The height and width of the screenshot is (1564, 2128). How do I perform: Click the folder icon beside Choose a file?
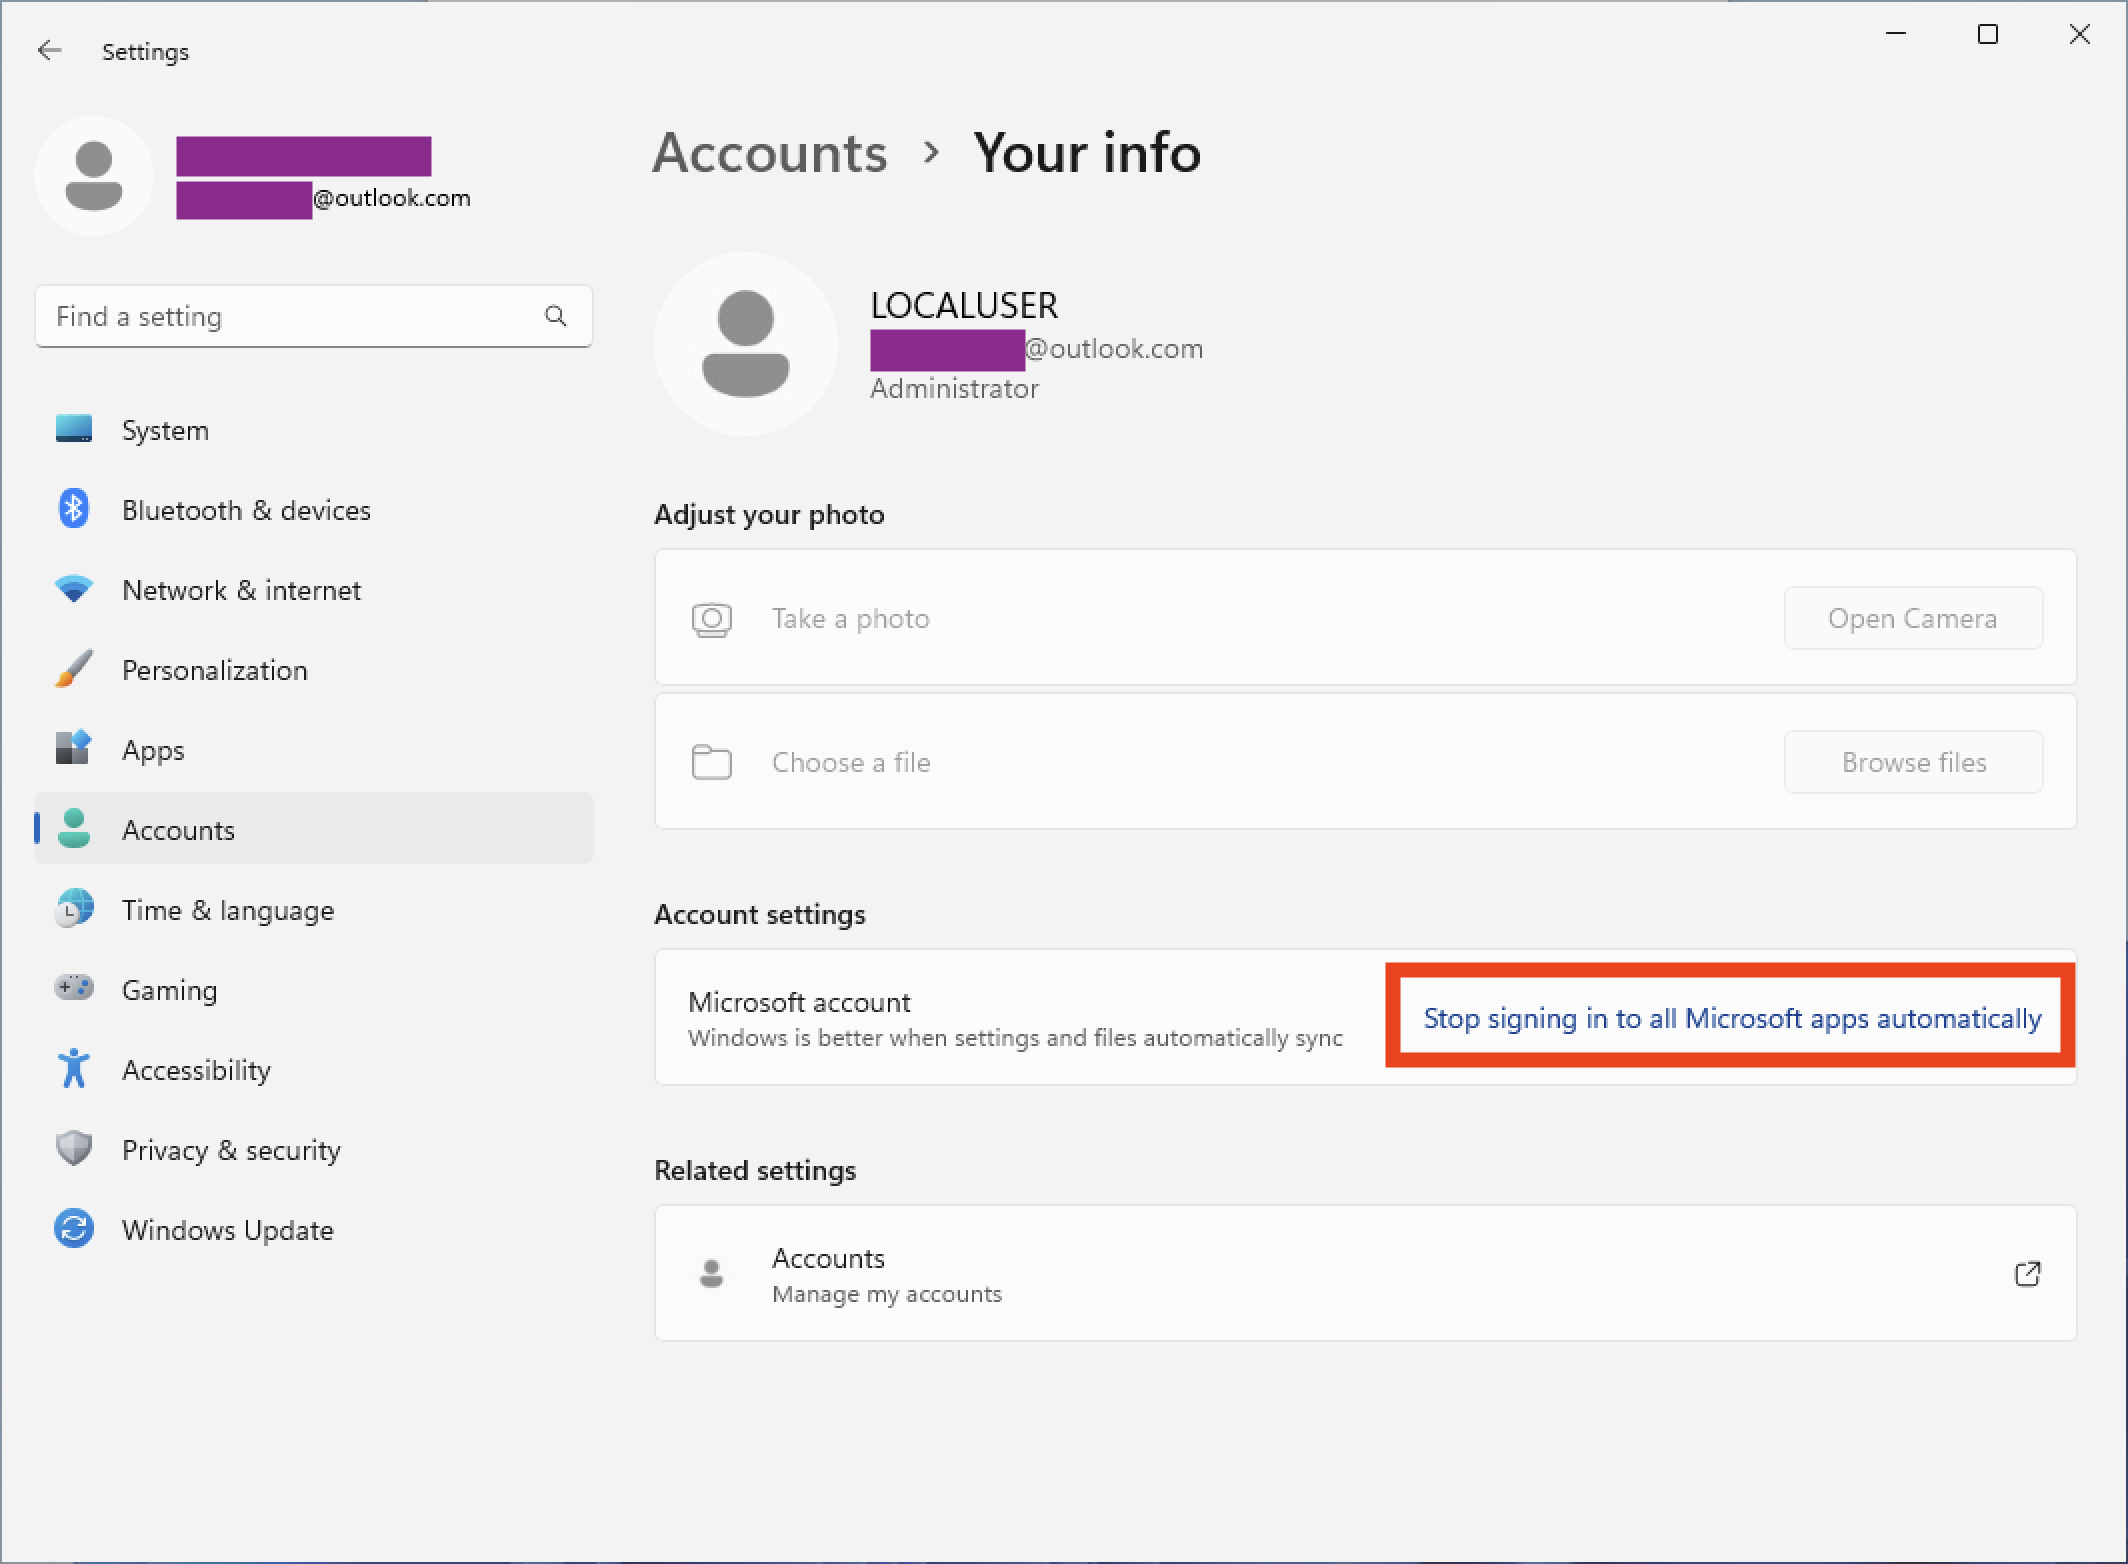point(711,762)
